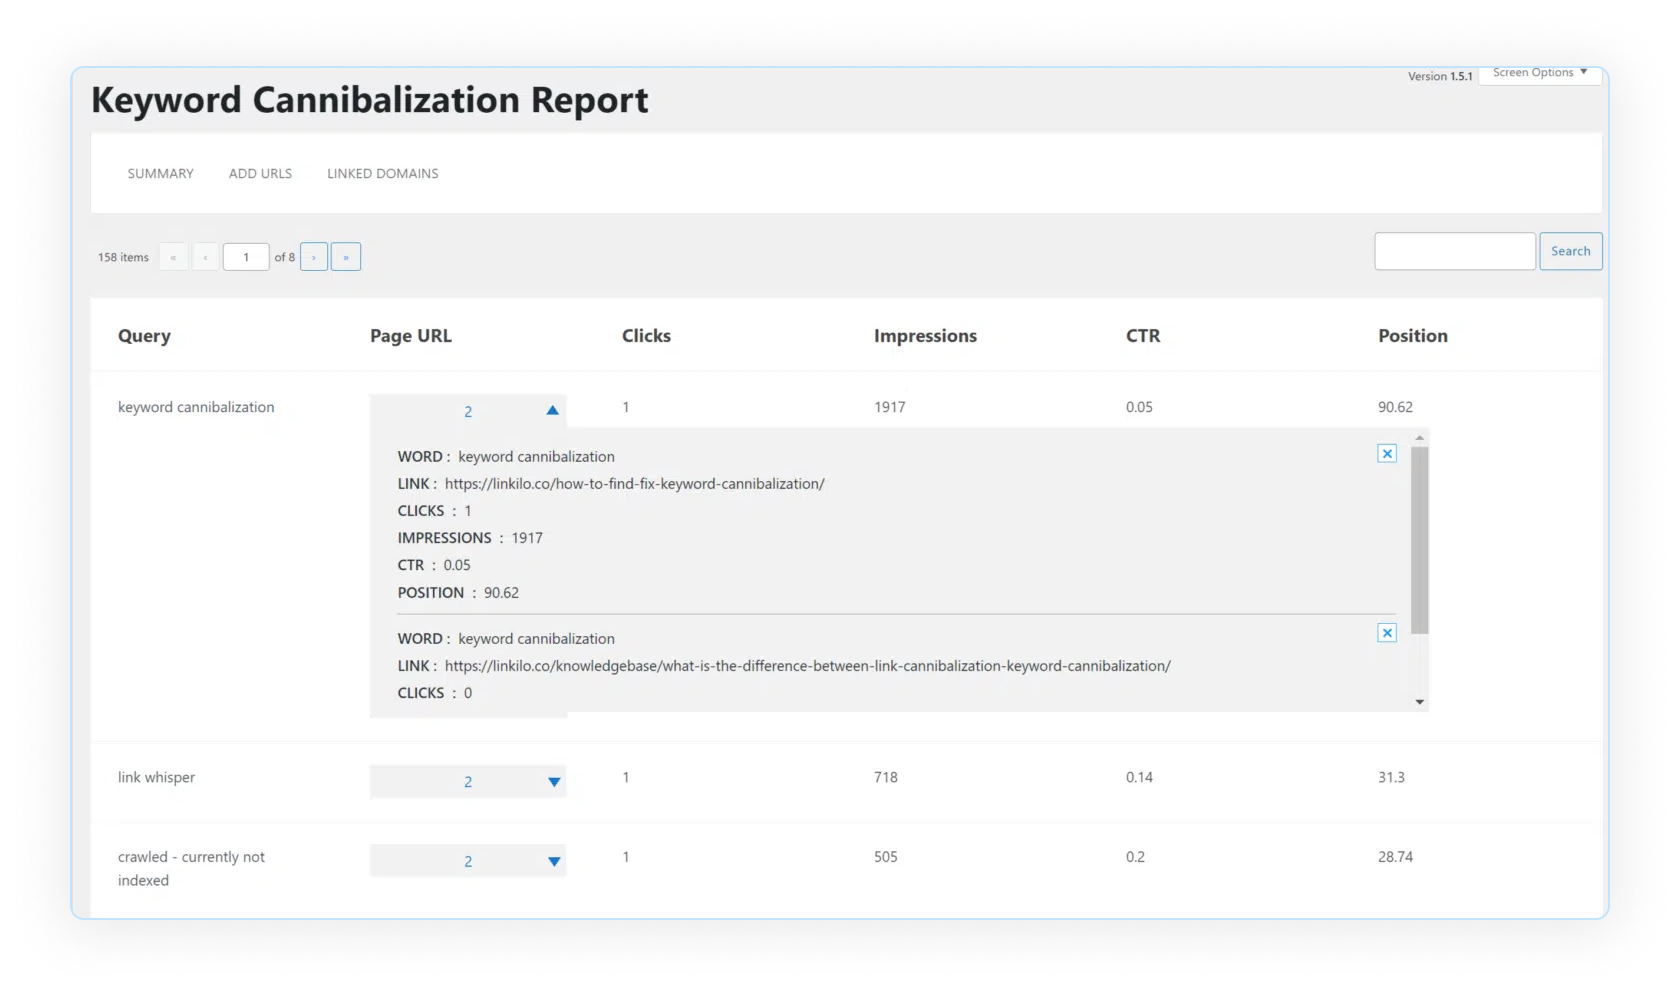The width and height of the screenshot is (1680, 994).
Task: Go to first page of results
Action: (x=173, y=258)
